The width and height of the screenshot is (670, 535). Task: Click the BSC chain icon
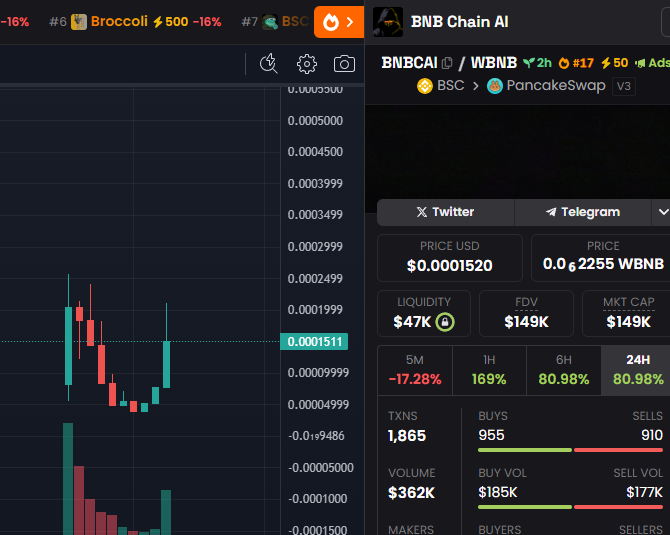425,86
